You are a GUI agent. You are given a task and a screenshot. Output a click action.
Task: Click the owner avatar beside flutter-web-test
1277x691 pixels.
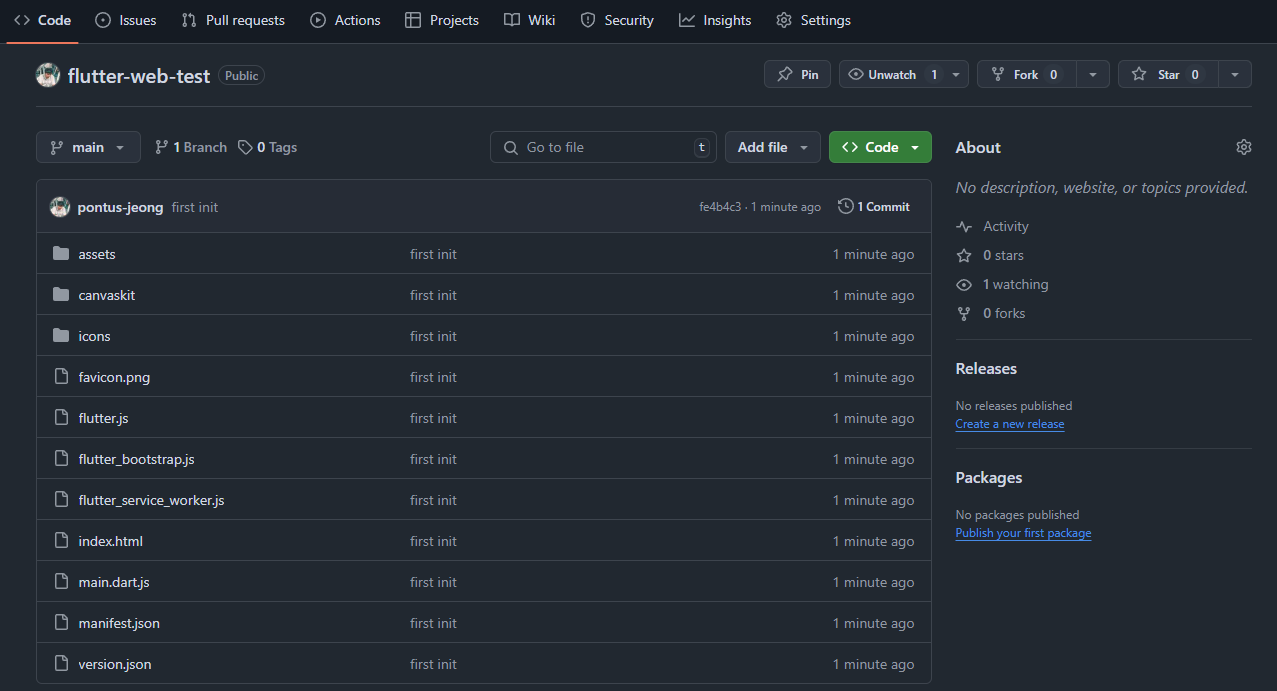point(48,75)
